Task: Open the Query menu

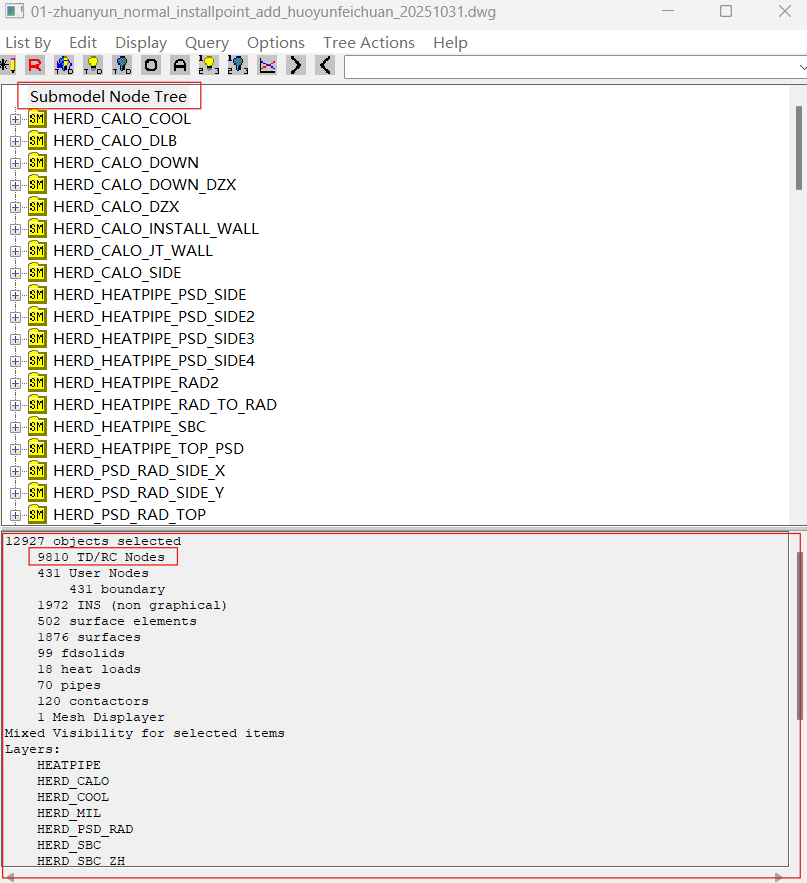Action: [x=206, y=43]
